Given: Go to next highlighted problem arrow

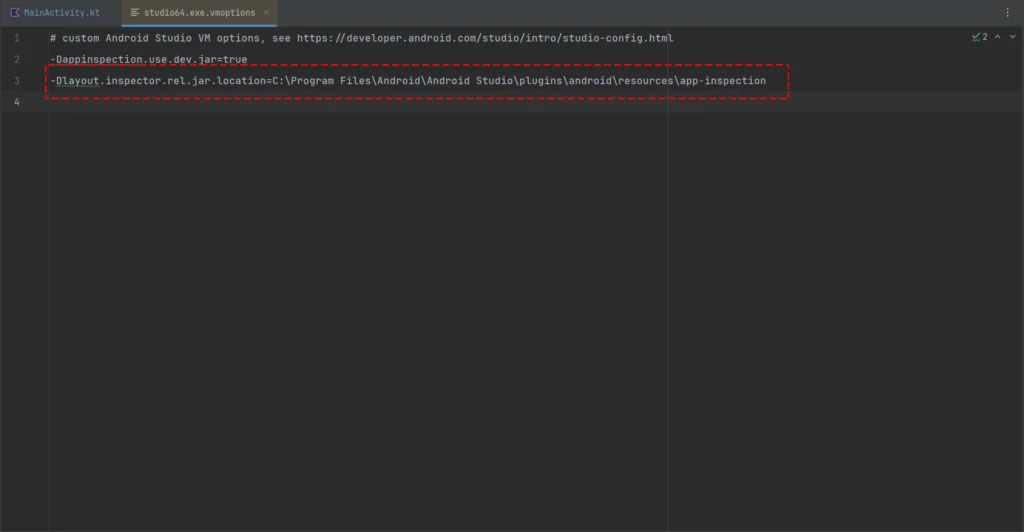Looking at the screenshot, I should tap(1012, 37).
